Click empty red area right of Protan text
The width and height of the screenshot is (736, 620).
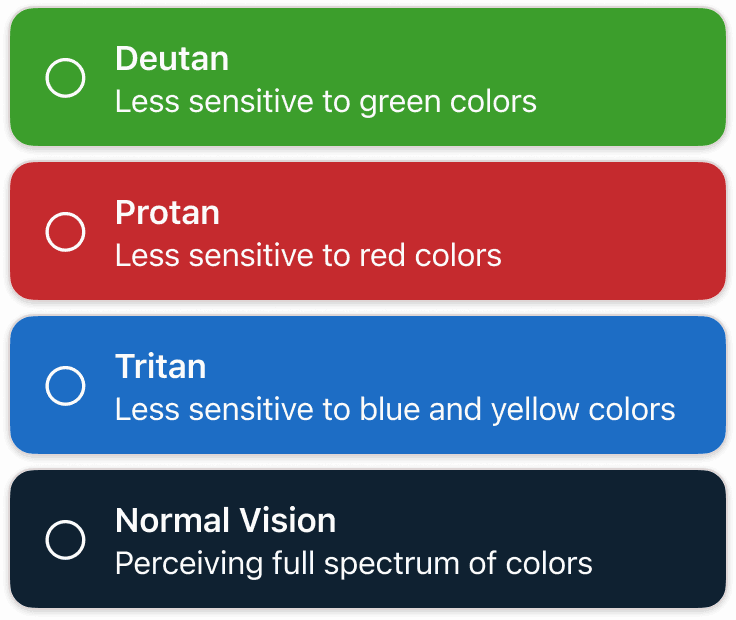pos(615,231)
